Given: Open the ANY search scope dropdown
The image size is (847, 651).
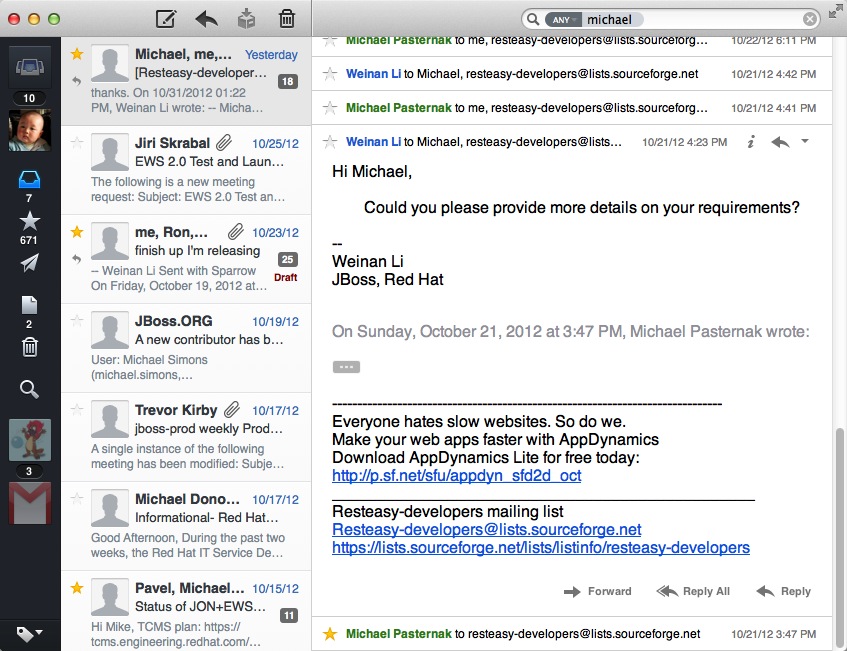Looking at the screenshot, I should [x=563, y=19].
